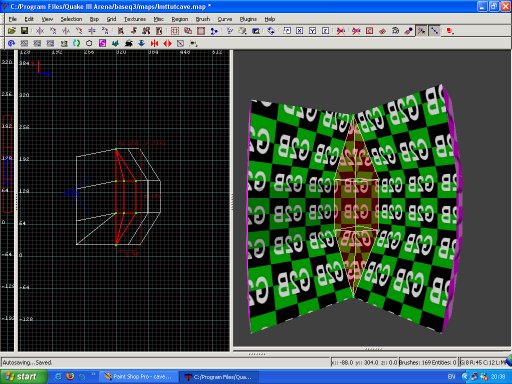Open the Brush menu
Image resolution: width=512 pixels, height=384 pixels.
203,19
